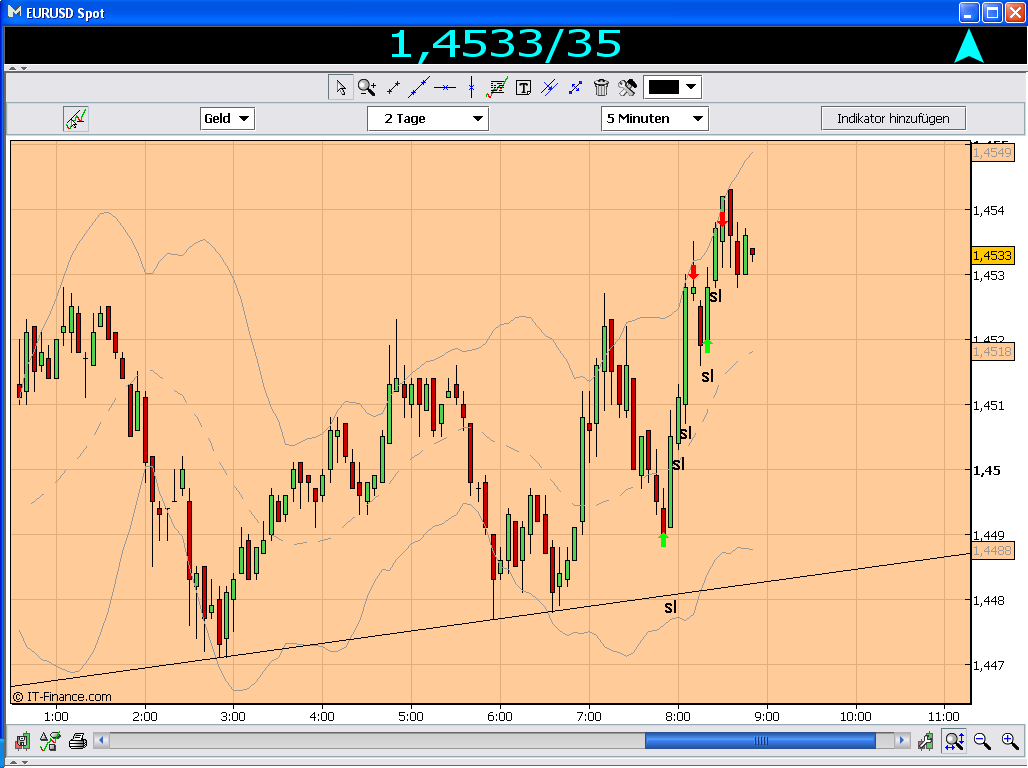Open the wrench and hammer settings
Screen dimensions: 1028x768
pos(627,87)
